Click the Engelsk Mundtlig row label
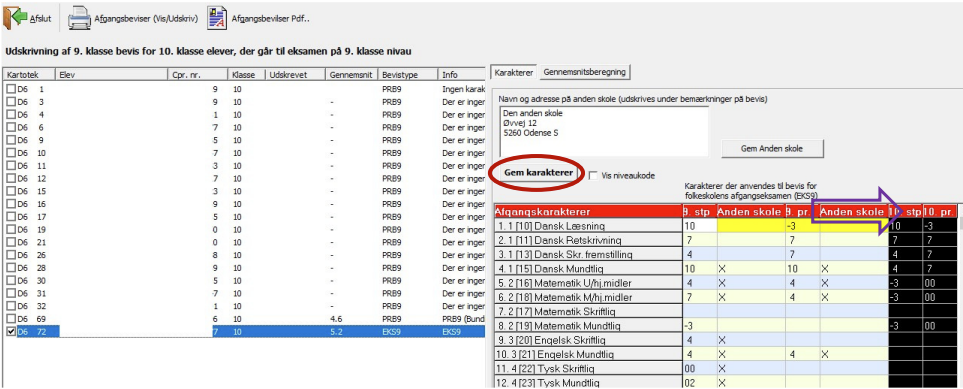 (x=588, y=355)
